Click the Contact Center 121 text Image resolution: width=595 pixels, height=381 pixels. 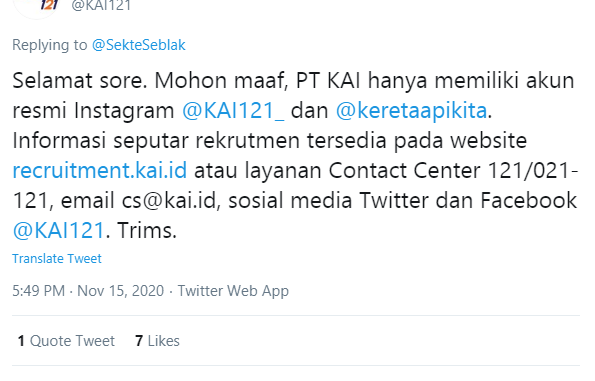(x=428, y=170)
